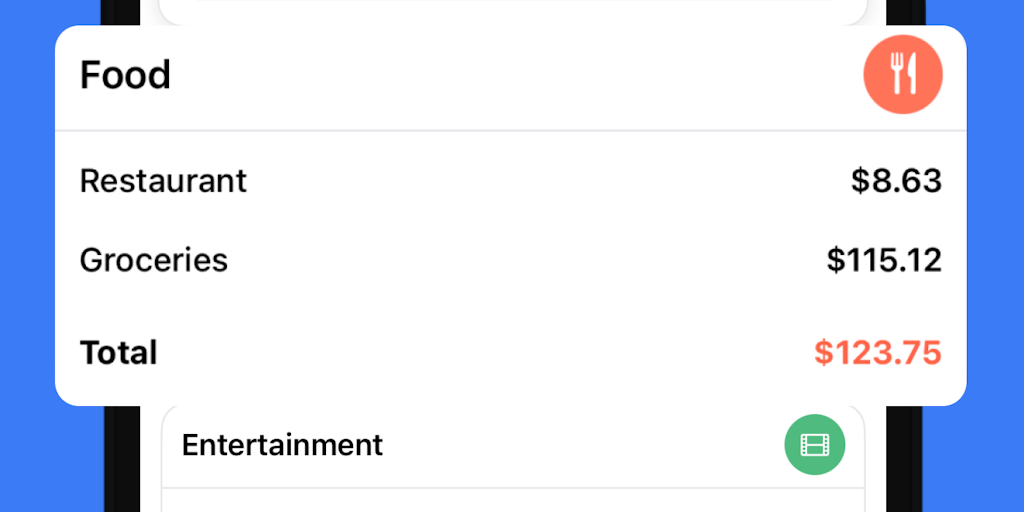Select the Food category heading
Image resolution: width=1024 pixels, height=512 pixels.
125,75
